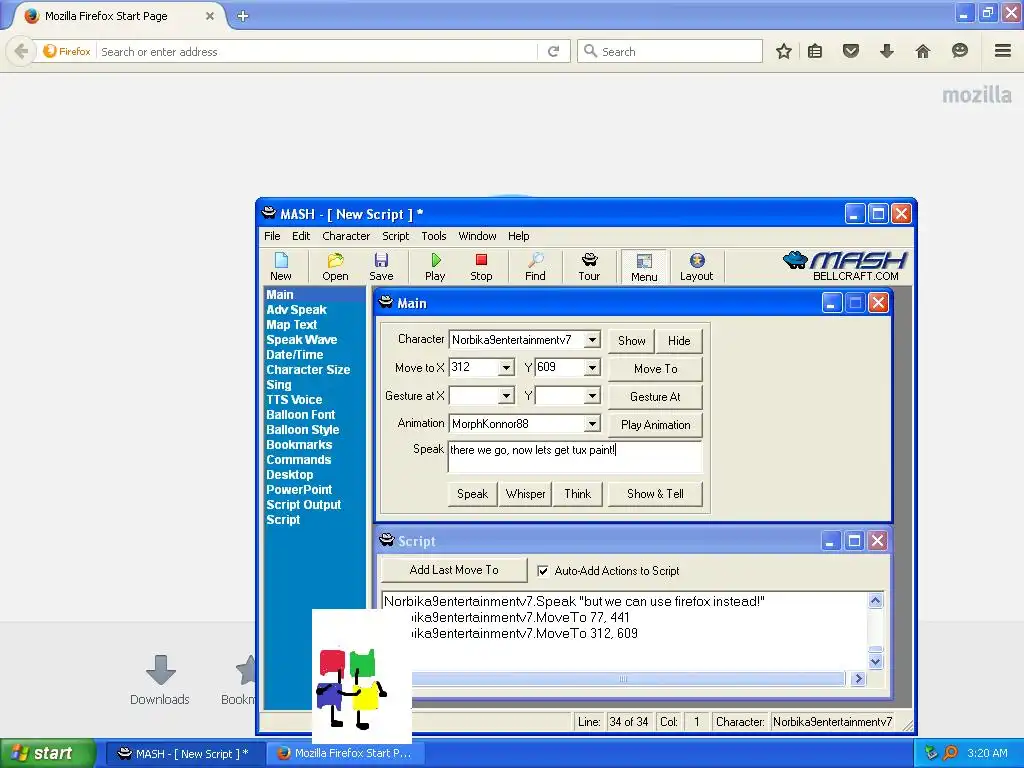Select Adv Speak in the sidebar
The image size is (1024, 768).
296,310
